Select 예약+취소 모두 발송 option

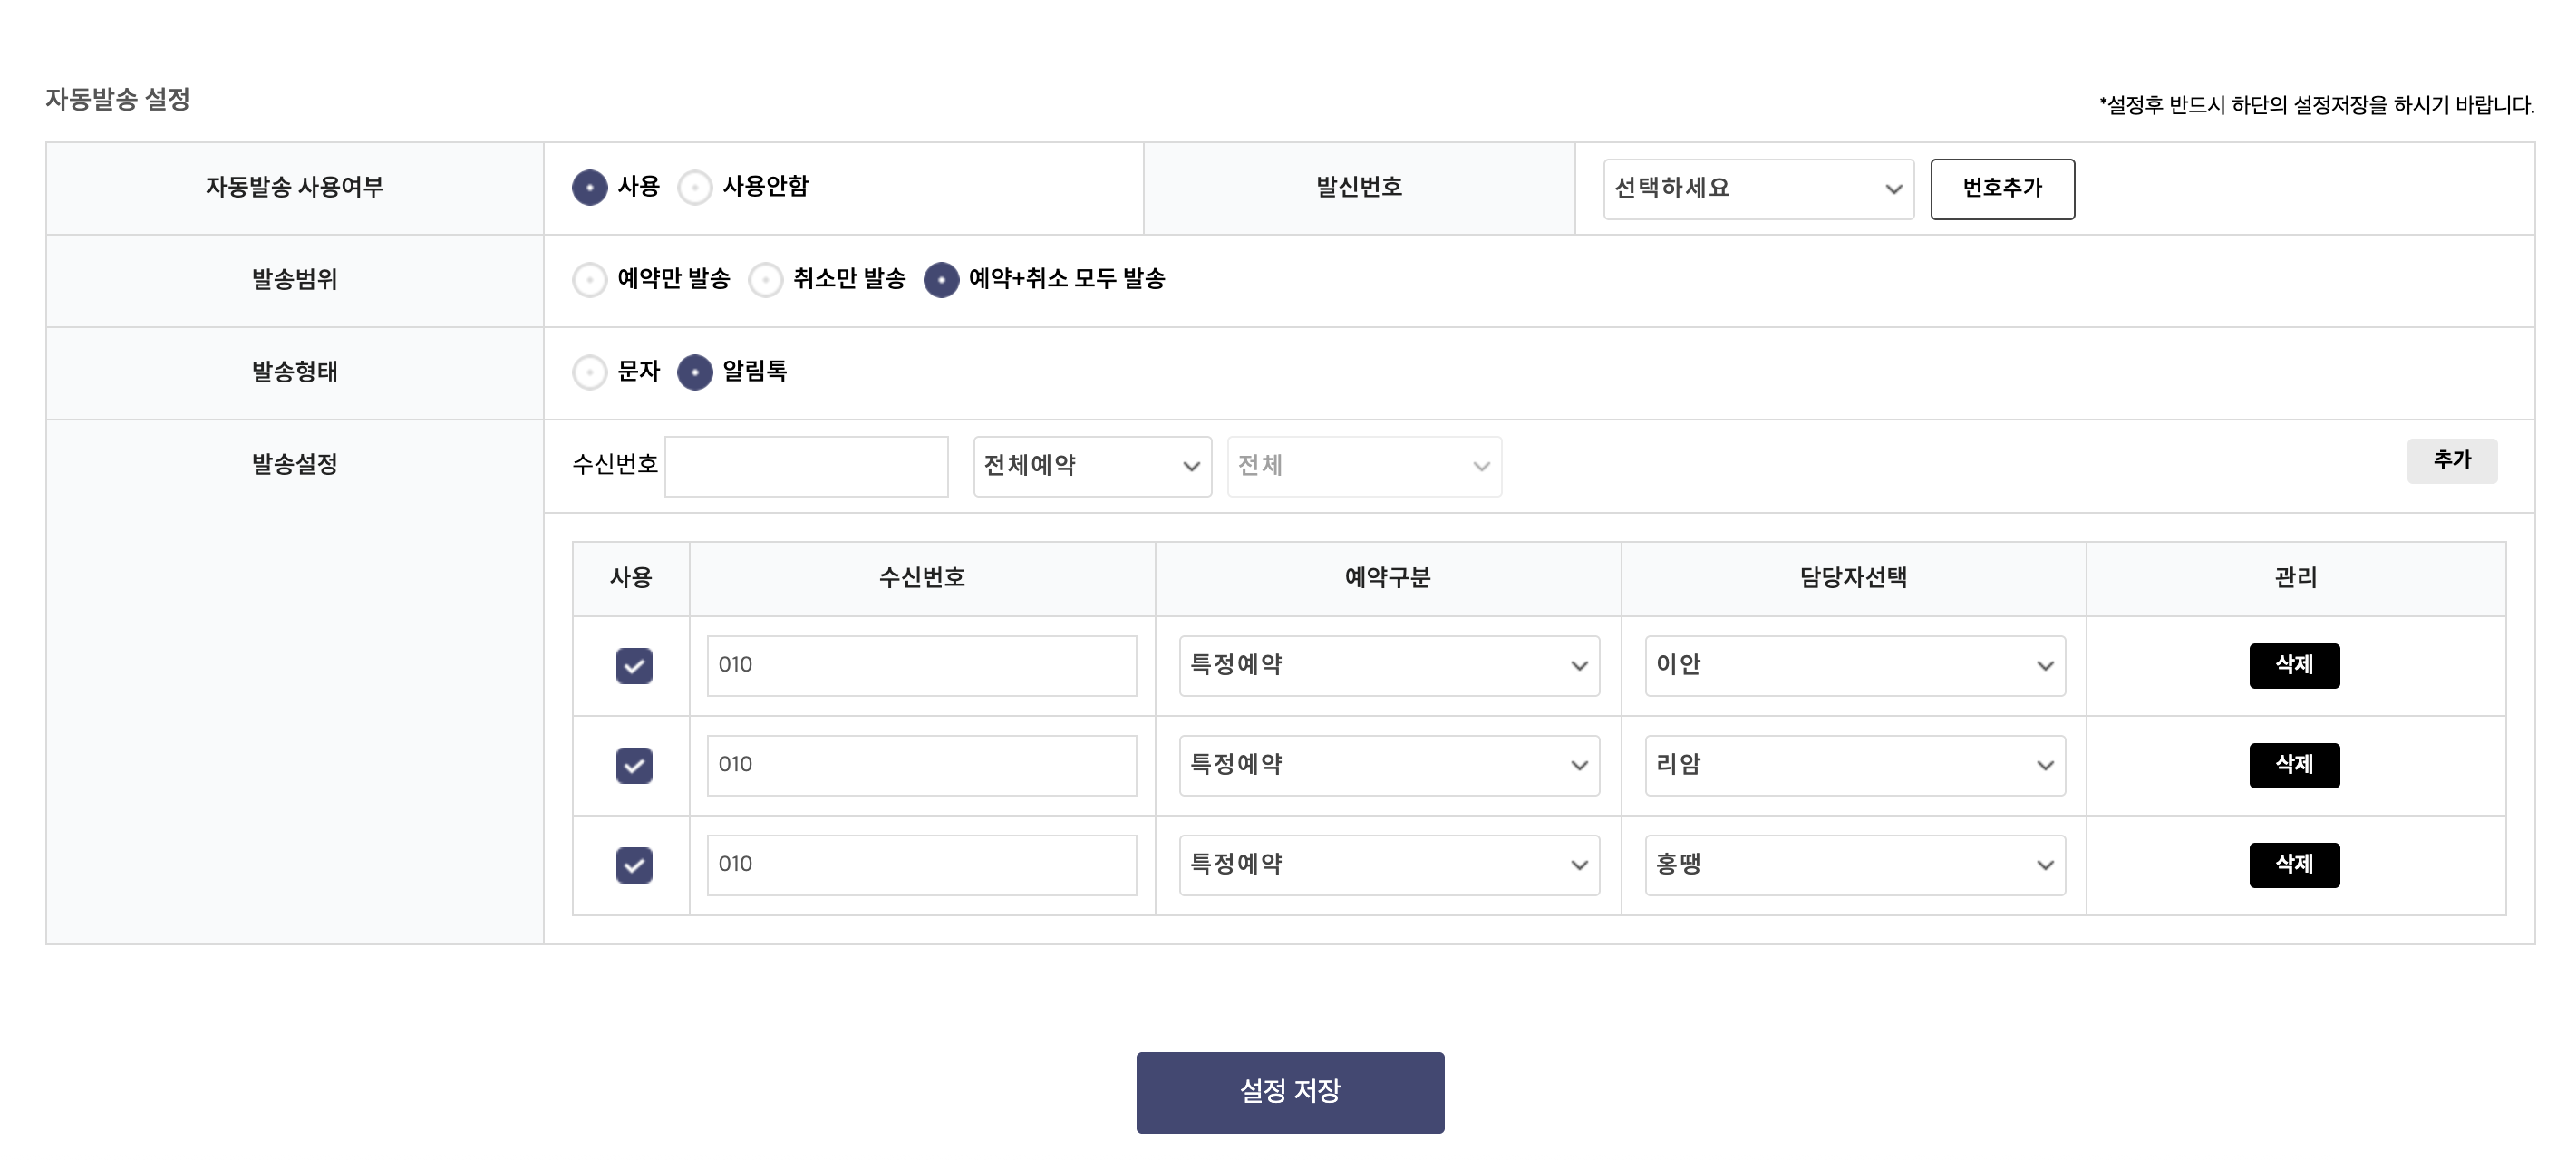[941, 280]
